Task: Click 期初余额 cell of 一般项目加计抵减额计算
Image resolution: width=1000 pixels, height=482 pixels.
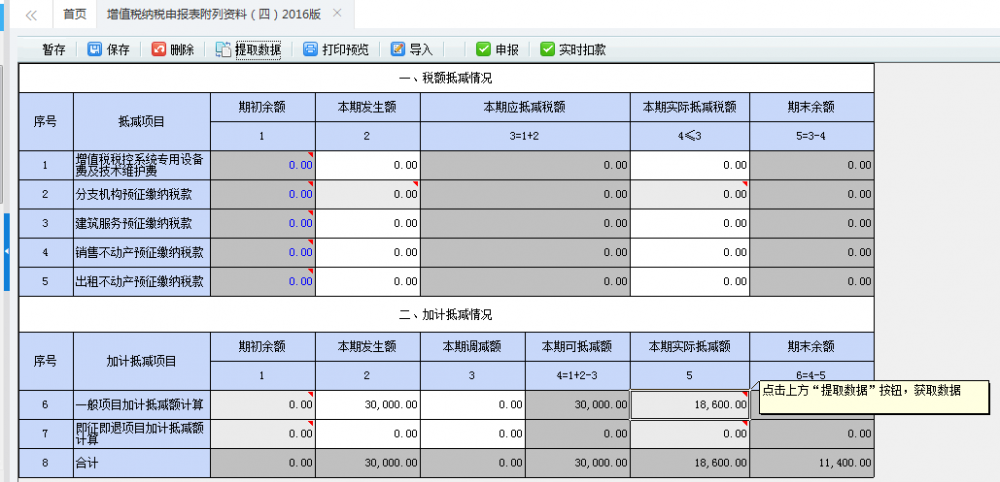Action: tap(263, 405)
